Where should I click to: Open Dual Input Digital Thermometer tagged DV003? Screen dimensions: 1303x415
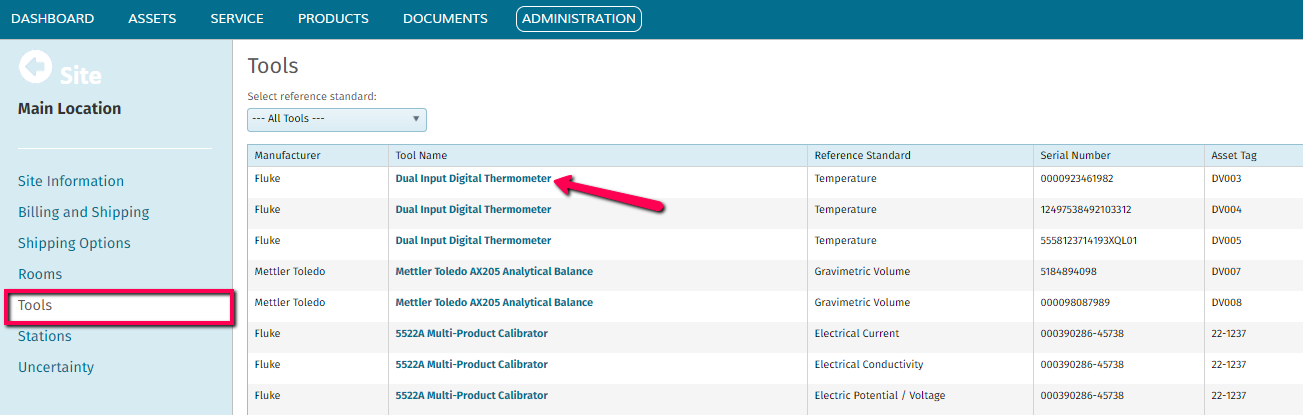tap(473, 179)
